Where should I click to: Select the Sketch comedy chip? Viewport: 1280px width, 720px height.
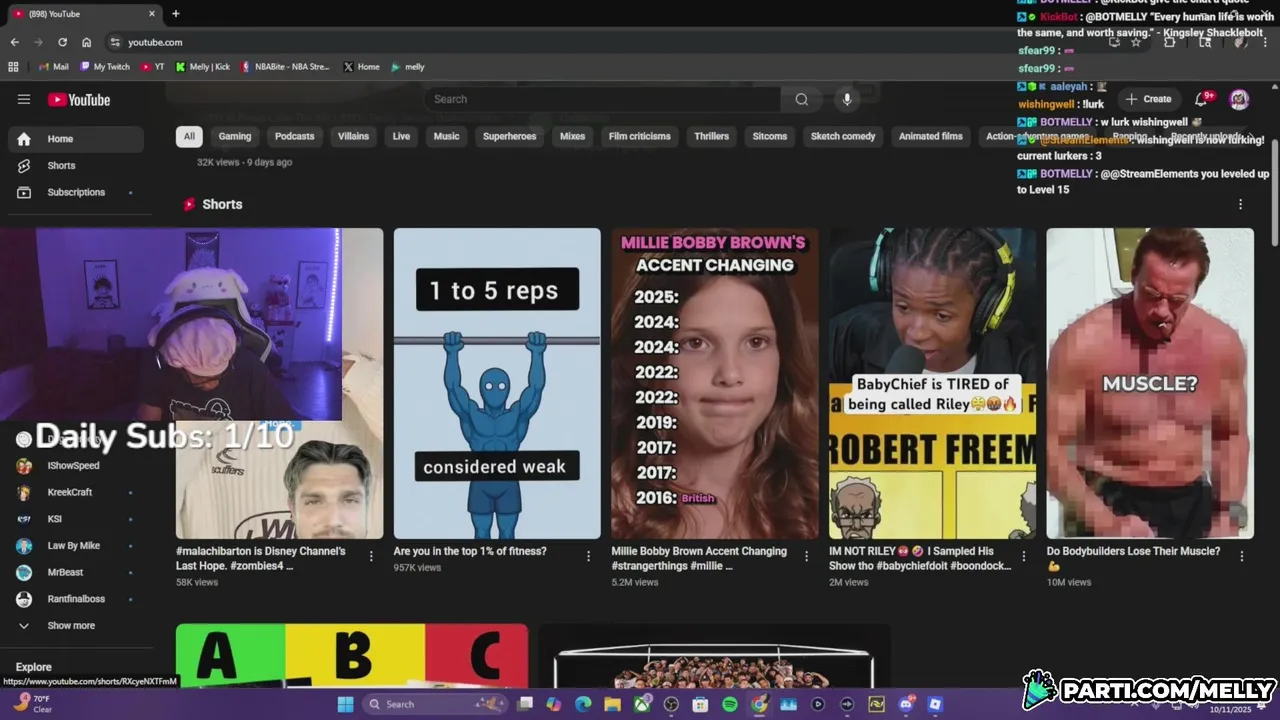click(842, 136)
